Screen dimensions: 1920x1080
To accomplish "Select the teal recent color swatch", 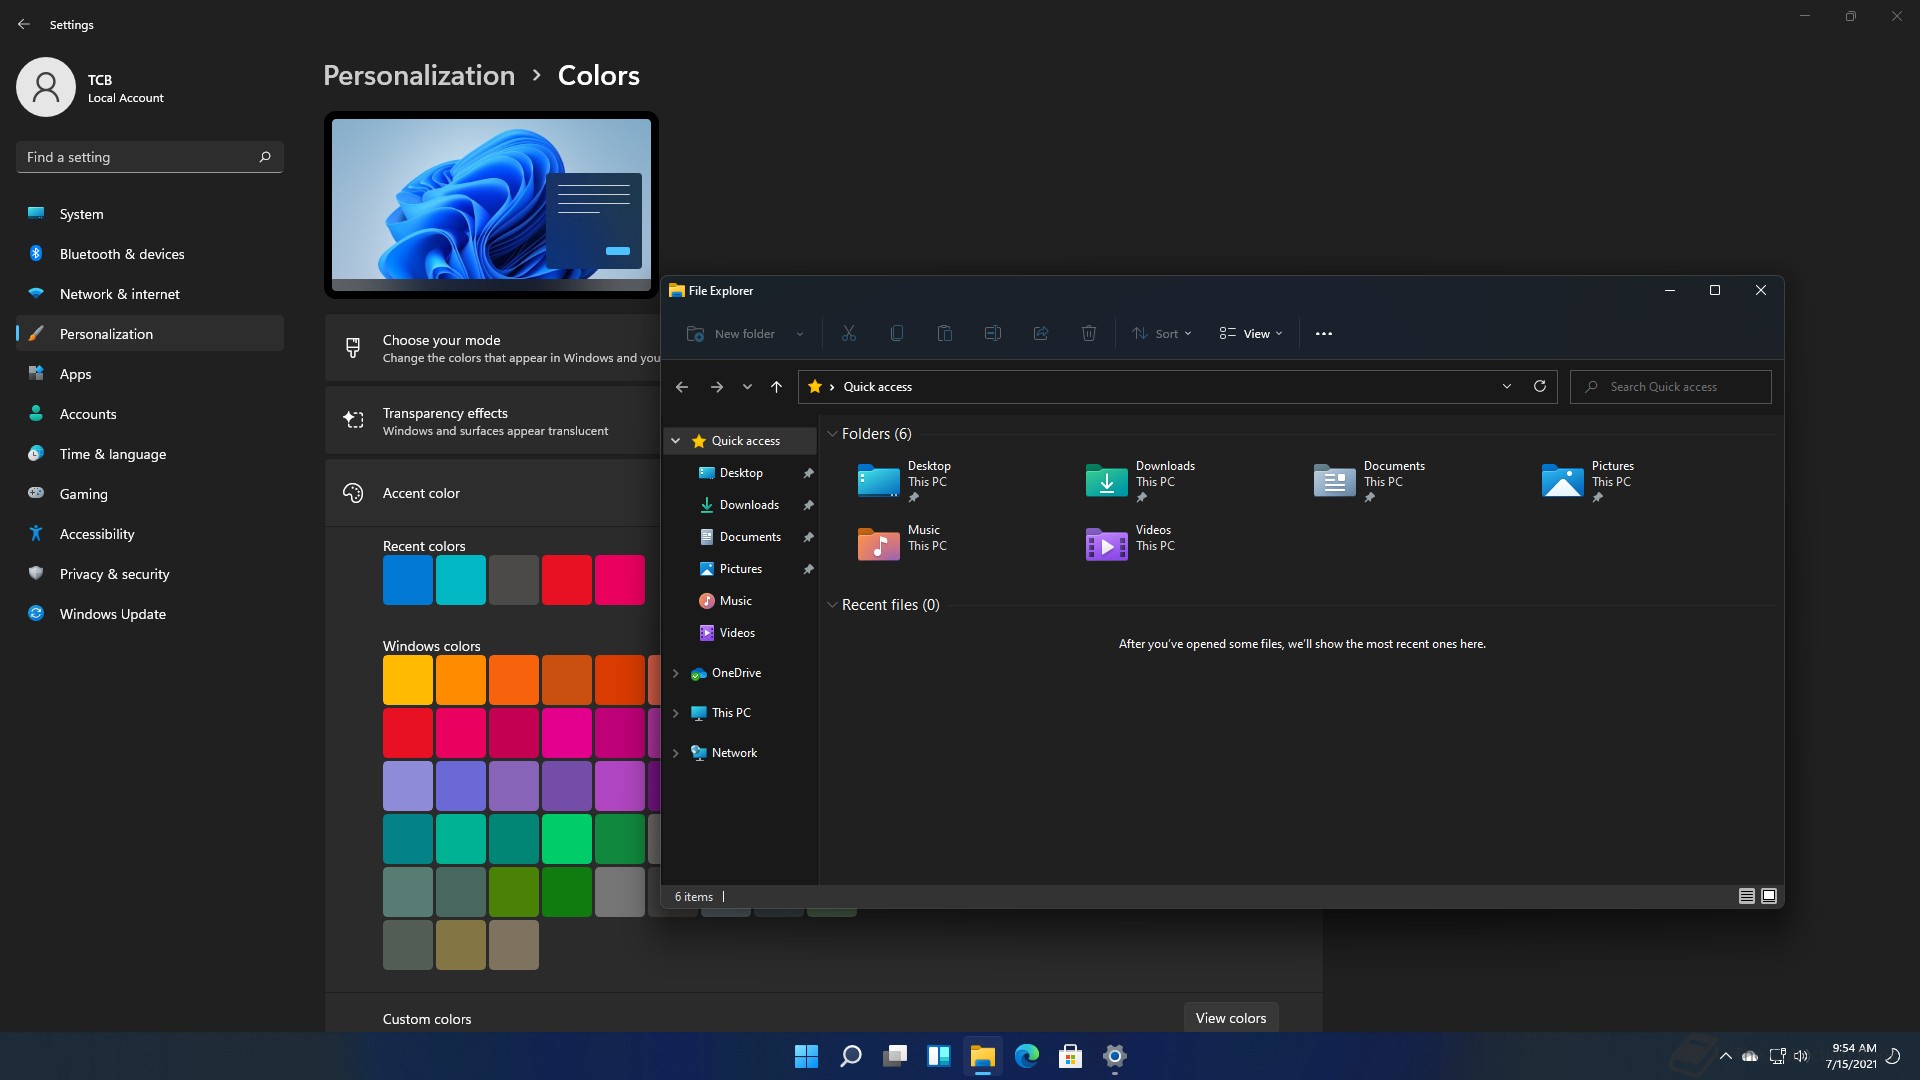I will 461,580.
